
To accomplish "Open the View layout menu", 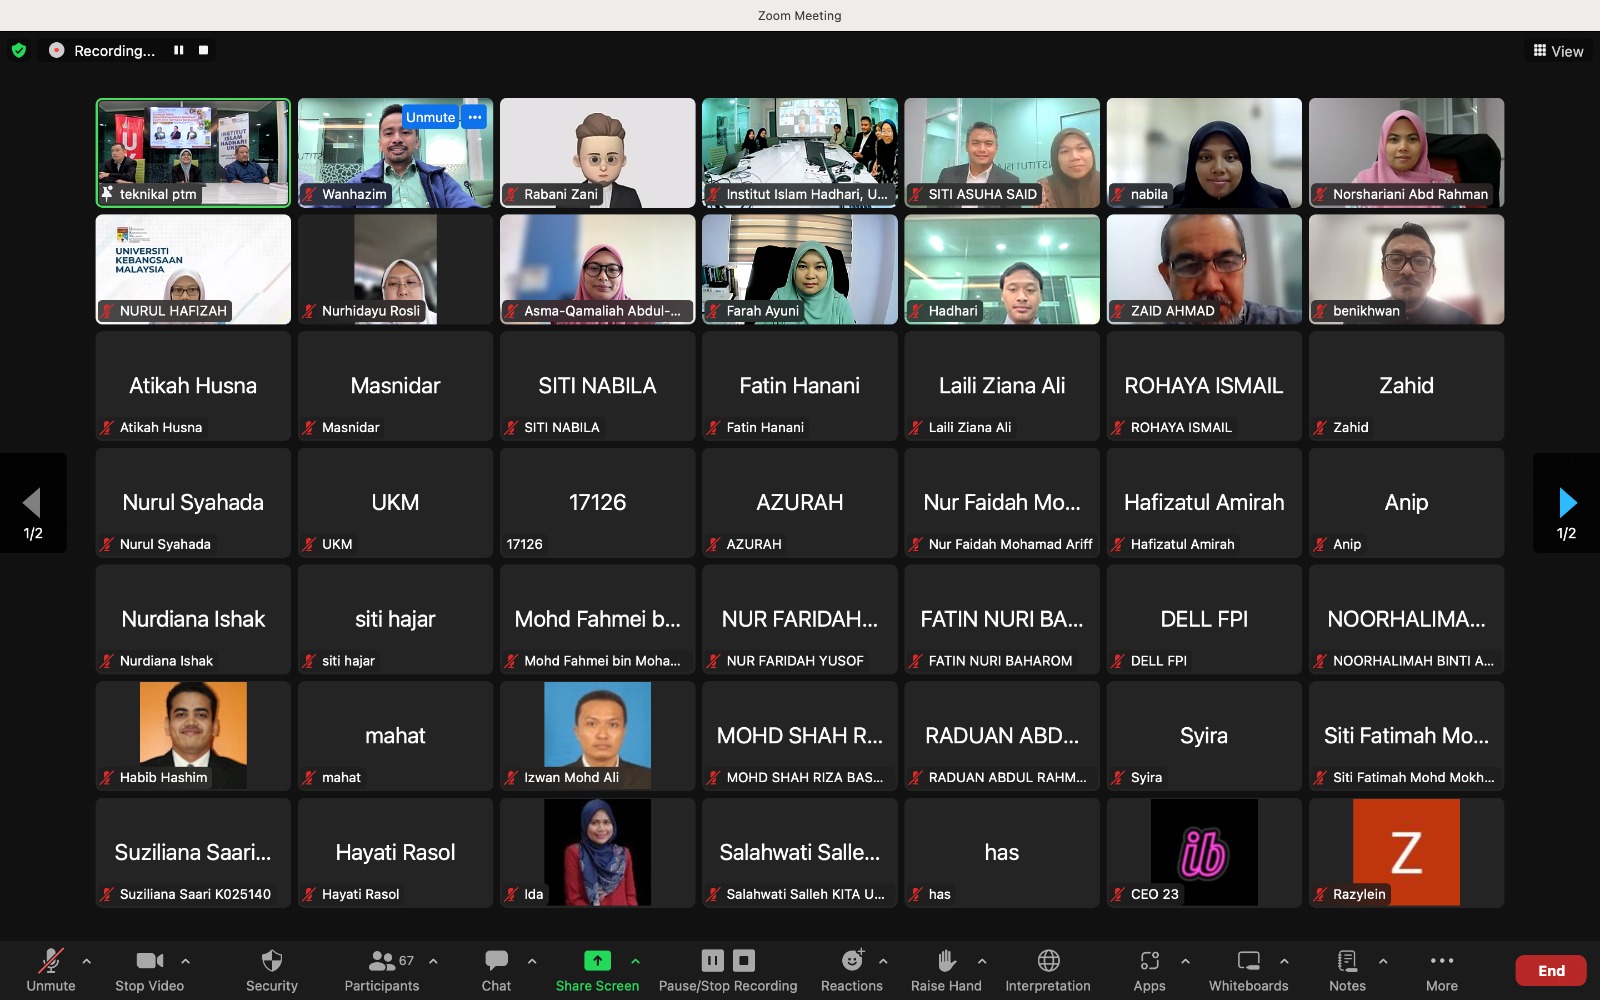I will pos(1558,51).
